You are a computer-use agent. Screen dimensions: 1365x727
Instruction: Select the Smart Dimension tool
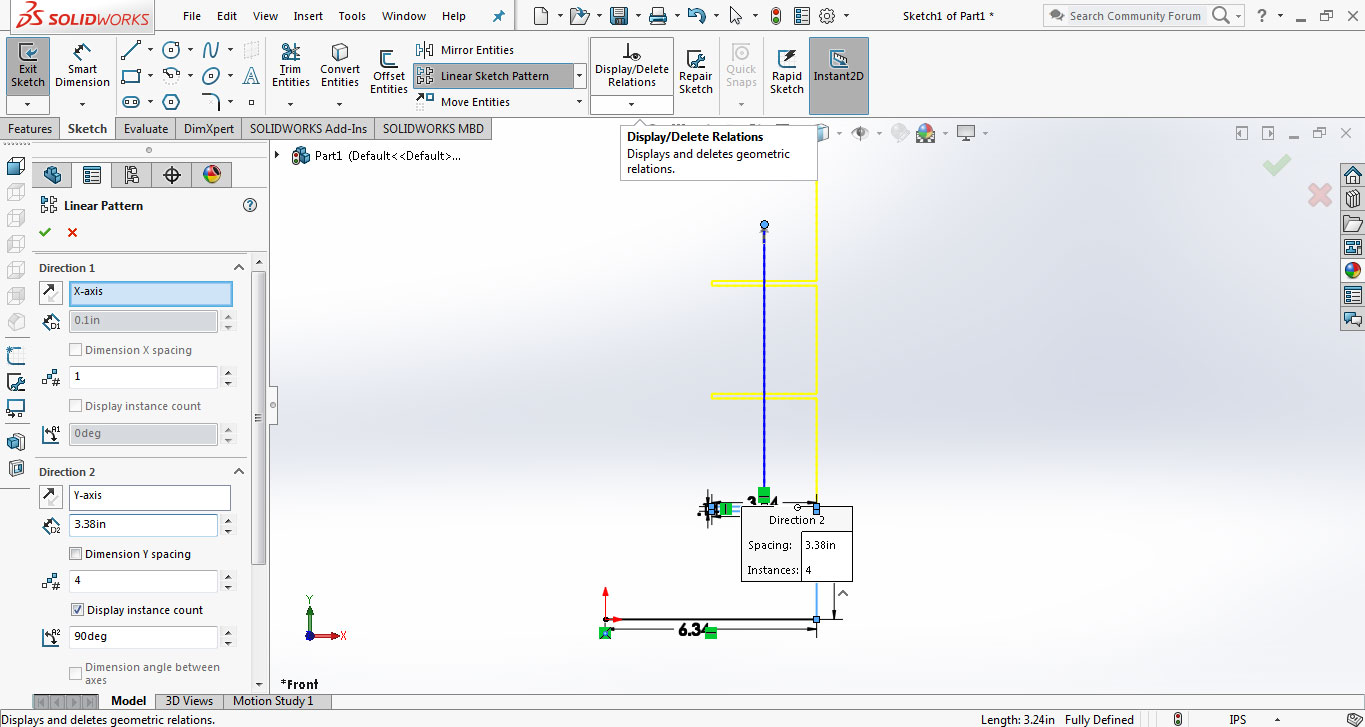tap(82, 66)
